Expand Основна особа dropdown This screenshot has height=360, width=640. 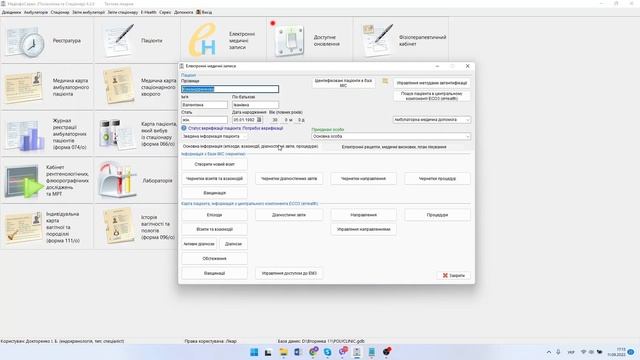point(467,136)
